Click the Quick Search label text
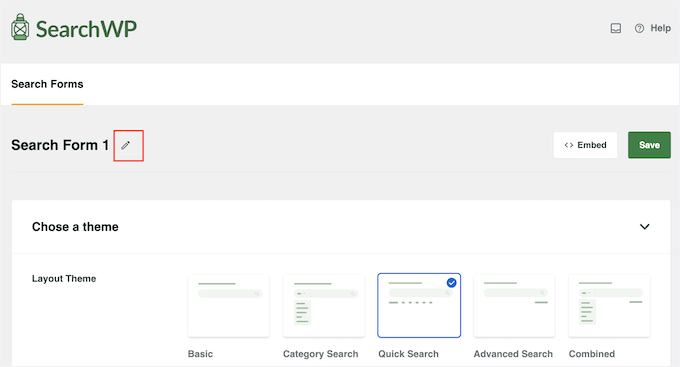This screenshot has height=367, width=680. (409, 354)
